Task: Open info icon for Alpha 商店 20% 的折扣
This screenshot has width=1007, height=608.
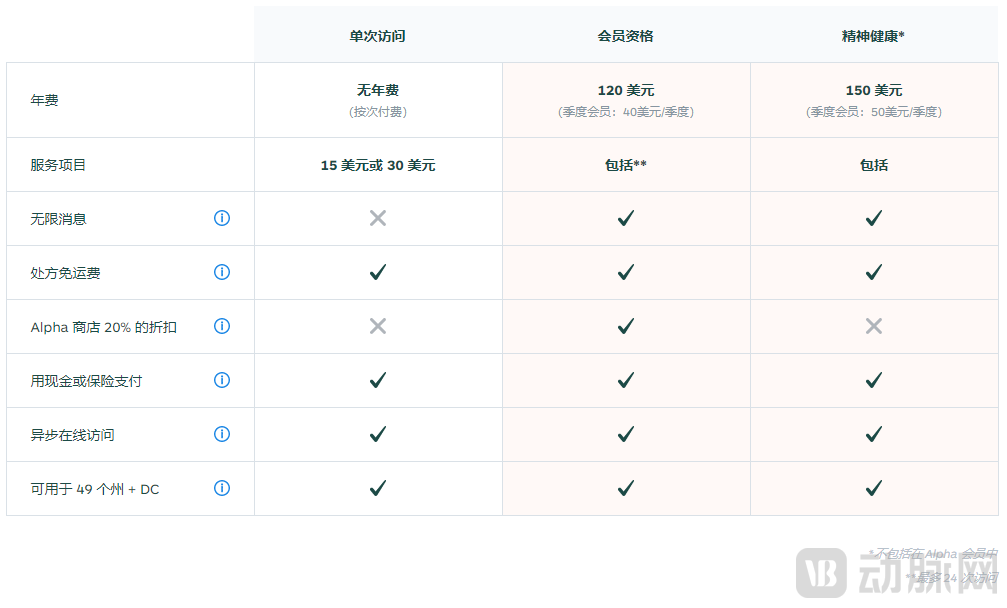Action: pos(222,326)
